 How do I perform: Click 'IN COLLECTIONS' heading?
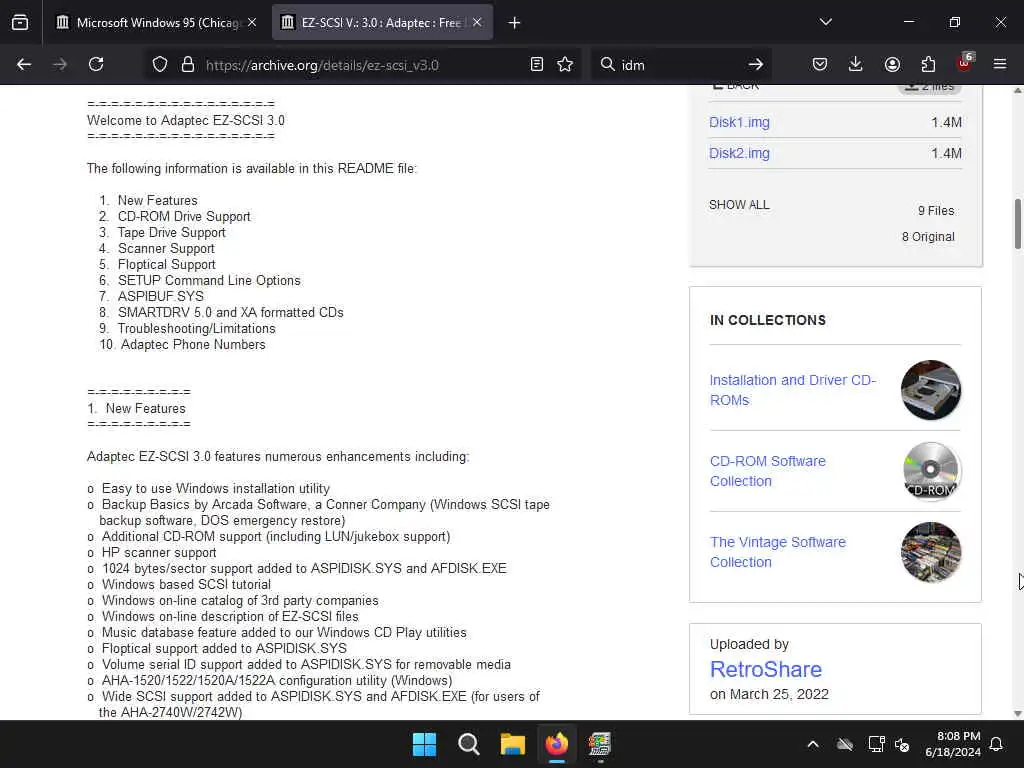[768, 320]
